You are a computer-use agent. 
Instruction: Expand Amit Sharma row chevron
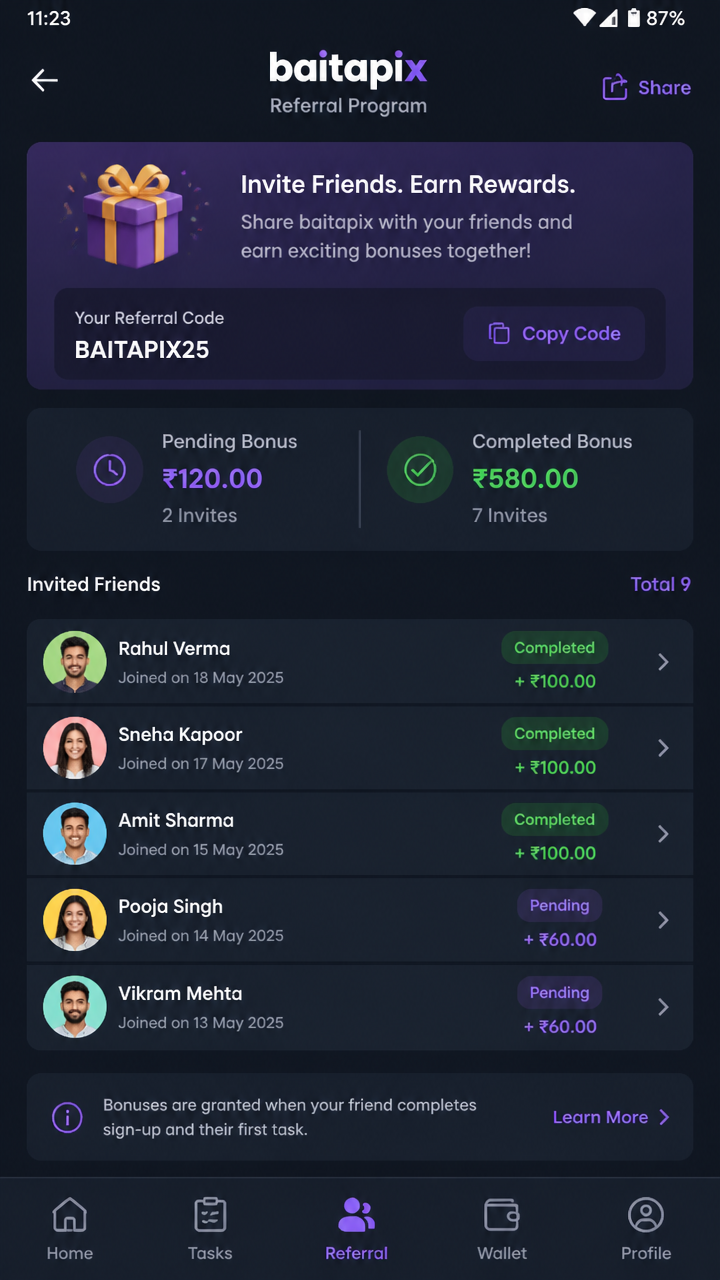tap(663, 834)
